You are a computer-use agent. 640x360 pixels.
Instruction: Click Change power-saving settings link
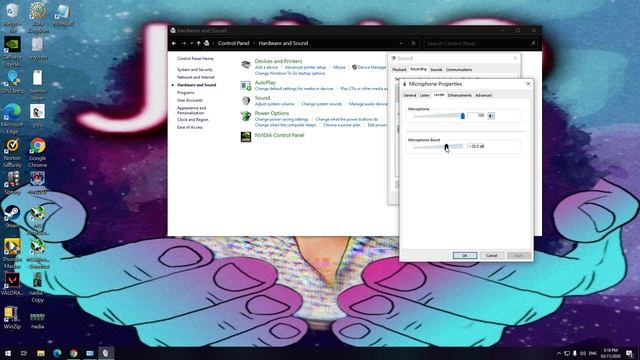(282, 119)
